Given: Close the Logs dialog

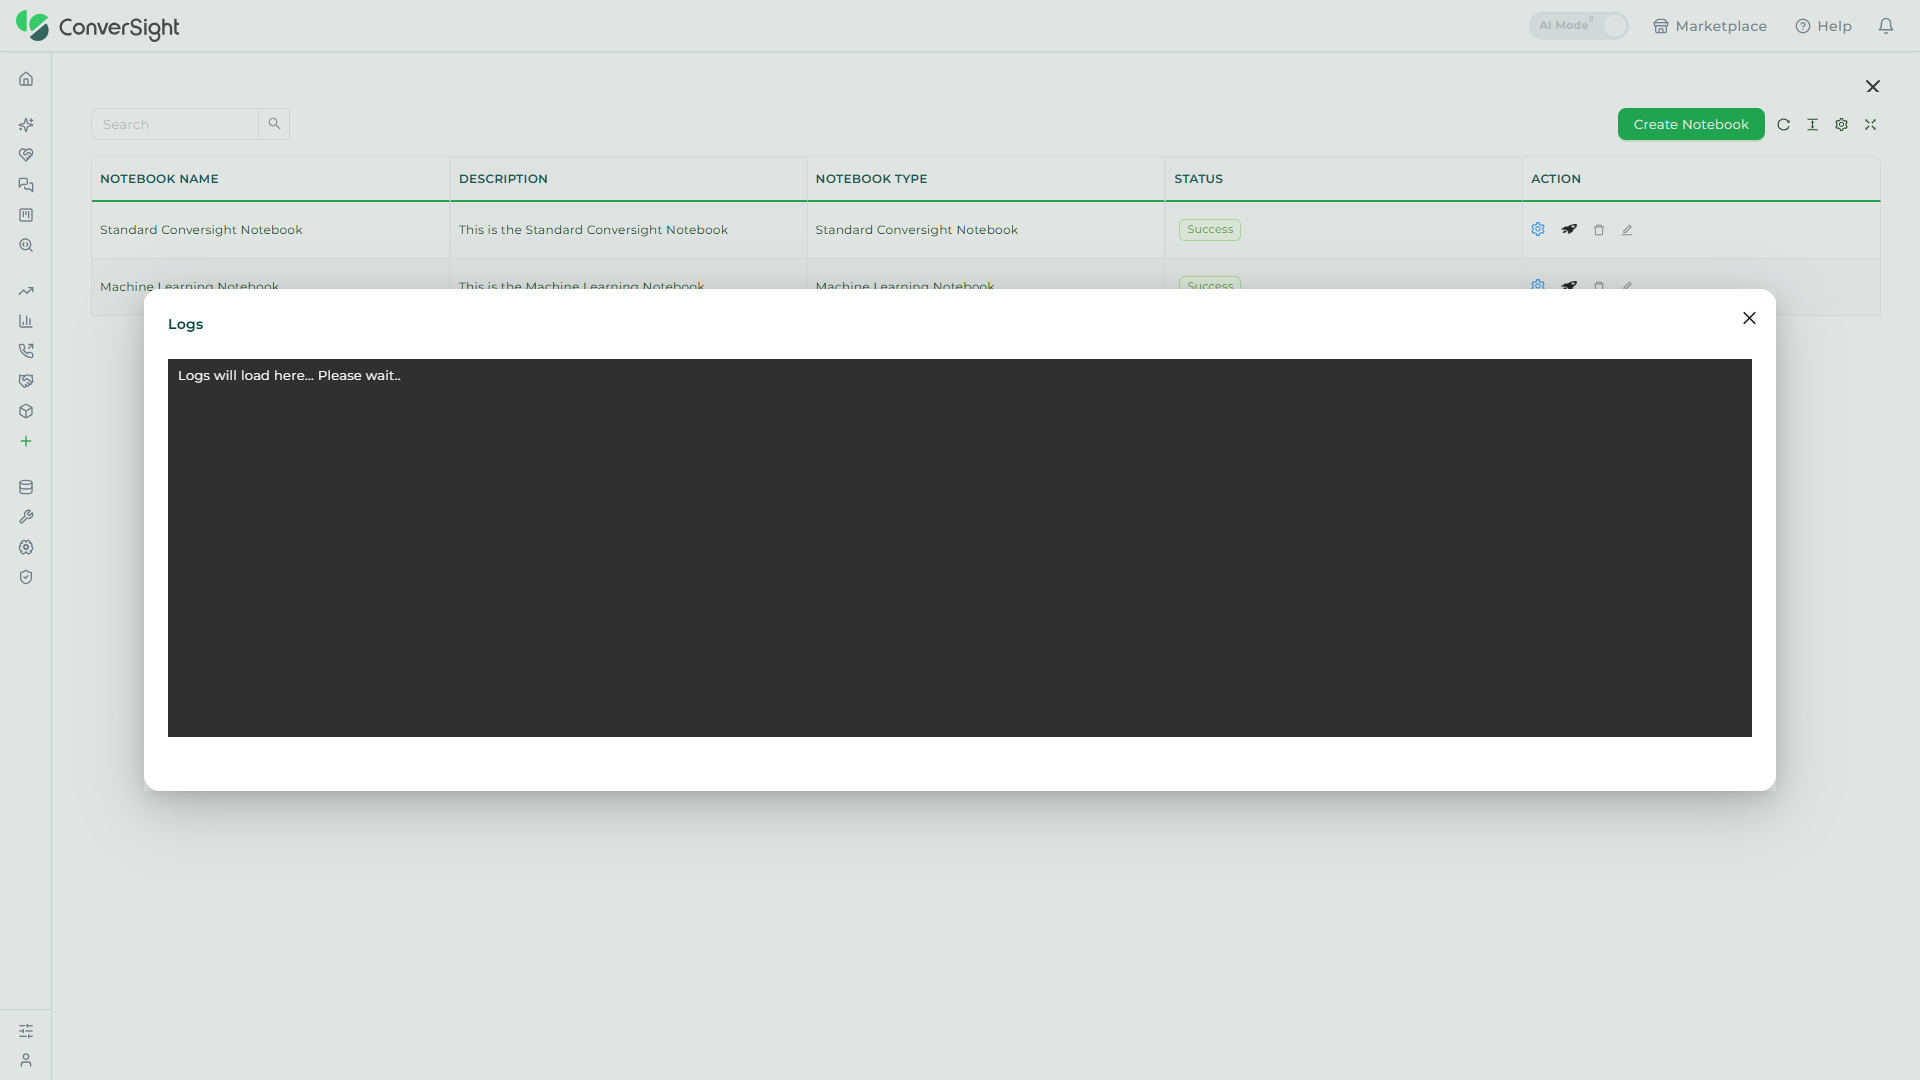Looking at the screenshot, I should pyautogui.click(x=1749, y=318).
